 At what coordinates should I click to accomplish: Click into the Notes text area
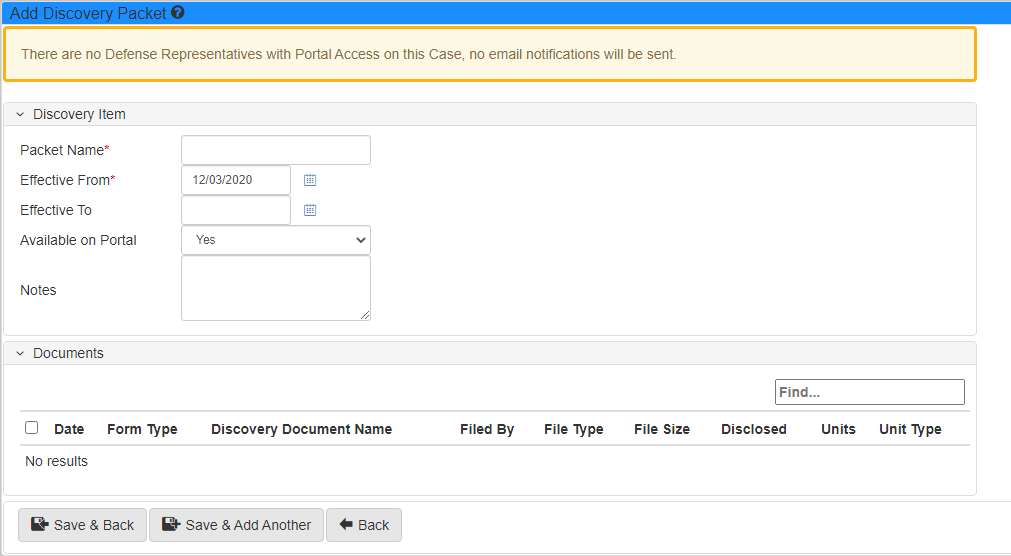pyautogui.click(x=276, y=288)
